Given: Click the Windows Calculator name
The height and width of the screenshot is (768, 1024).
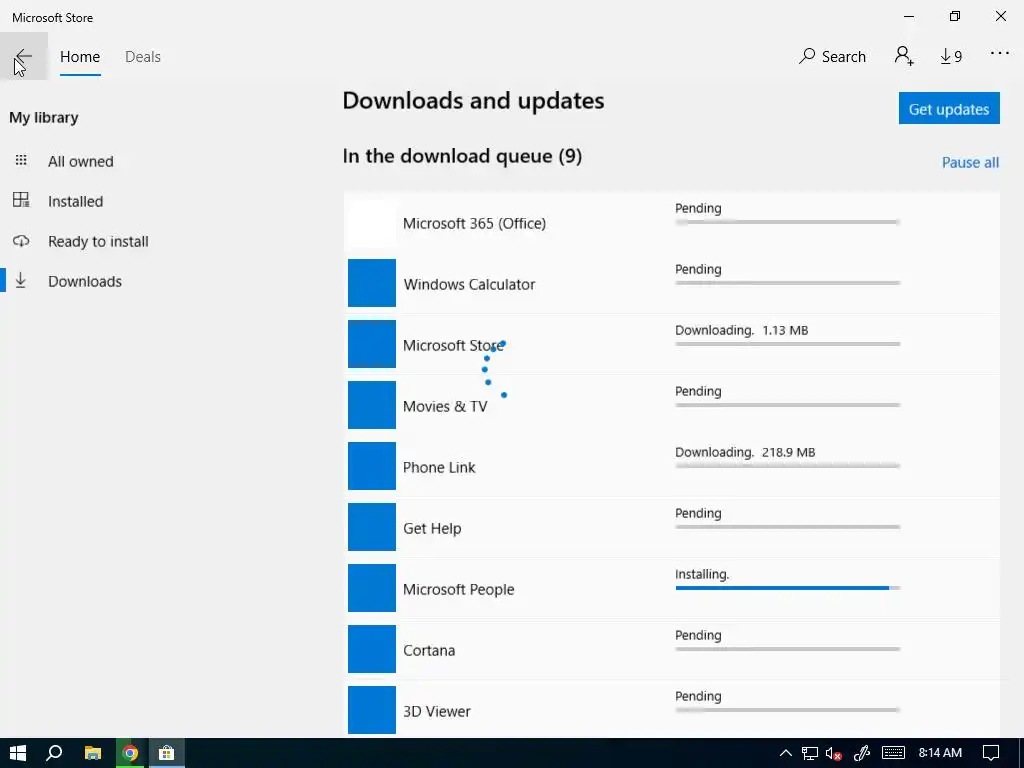Looking at the screenshot, I should (469, 284).
